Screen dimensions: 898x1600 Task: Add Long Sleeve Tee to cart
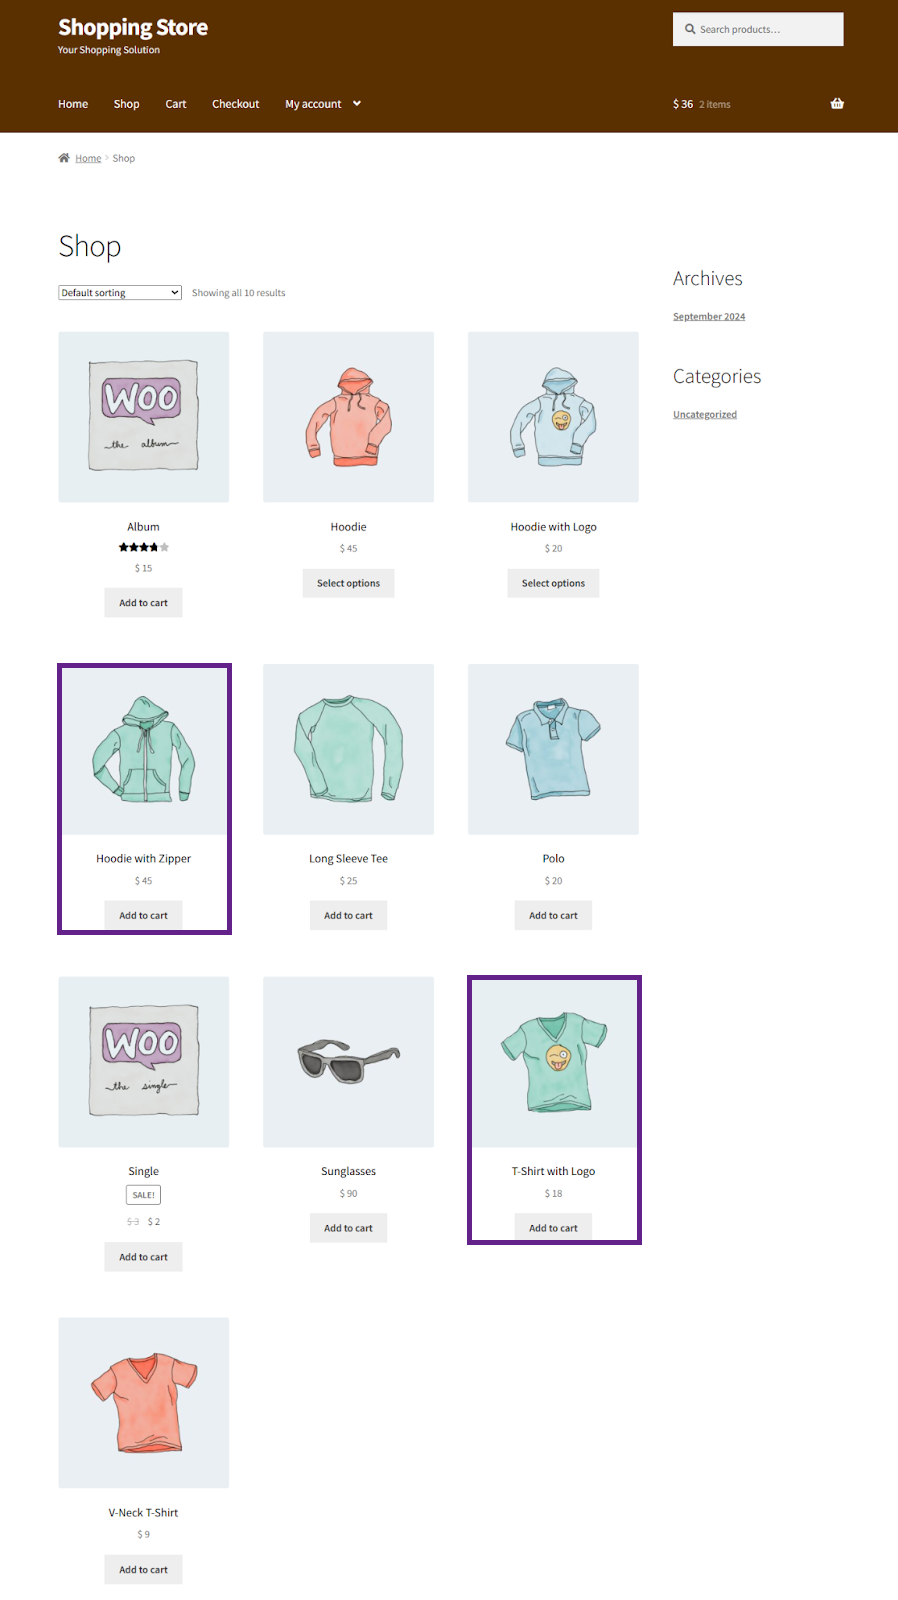[x=348, y=915]
